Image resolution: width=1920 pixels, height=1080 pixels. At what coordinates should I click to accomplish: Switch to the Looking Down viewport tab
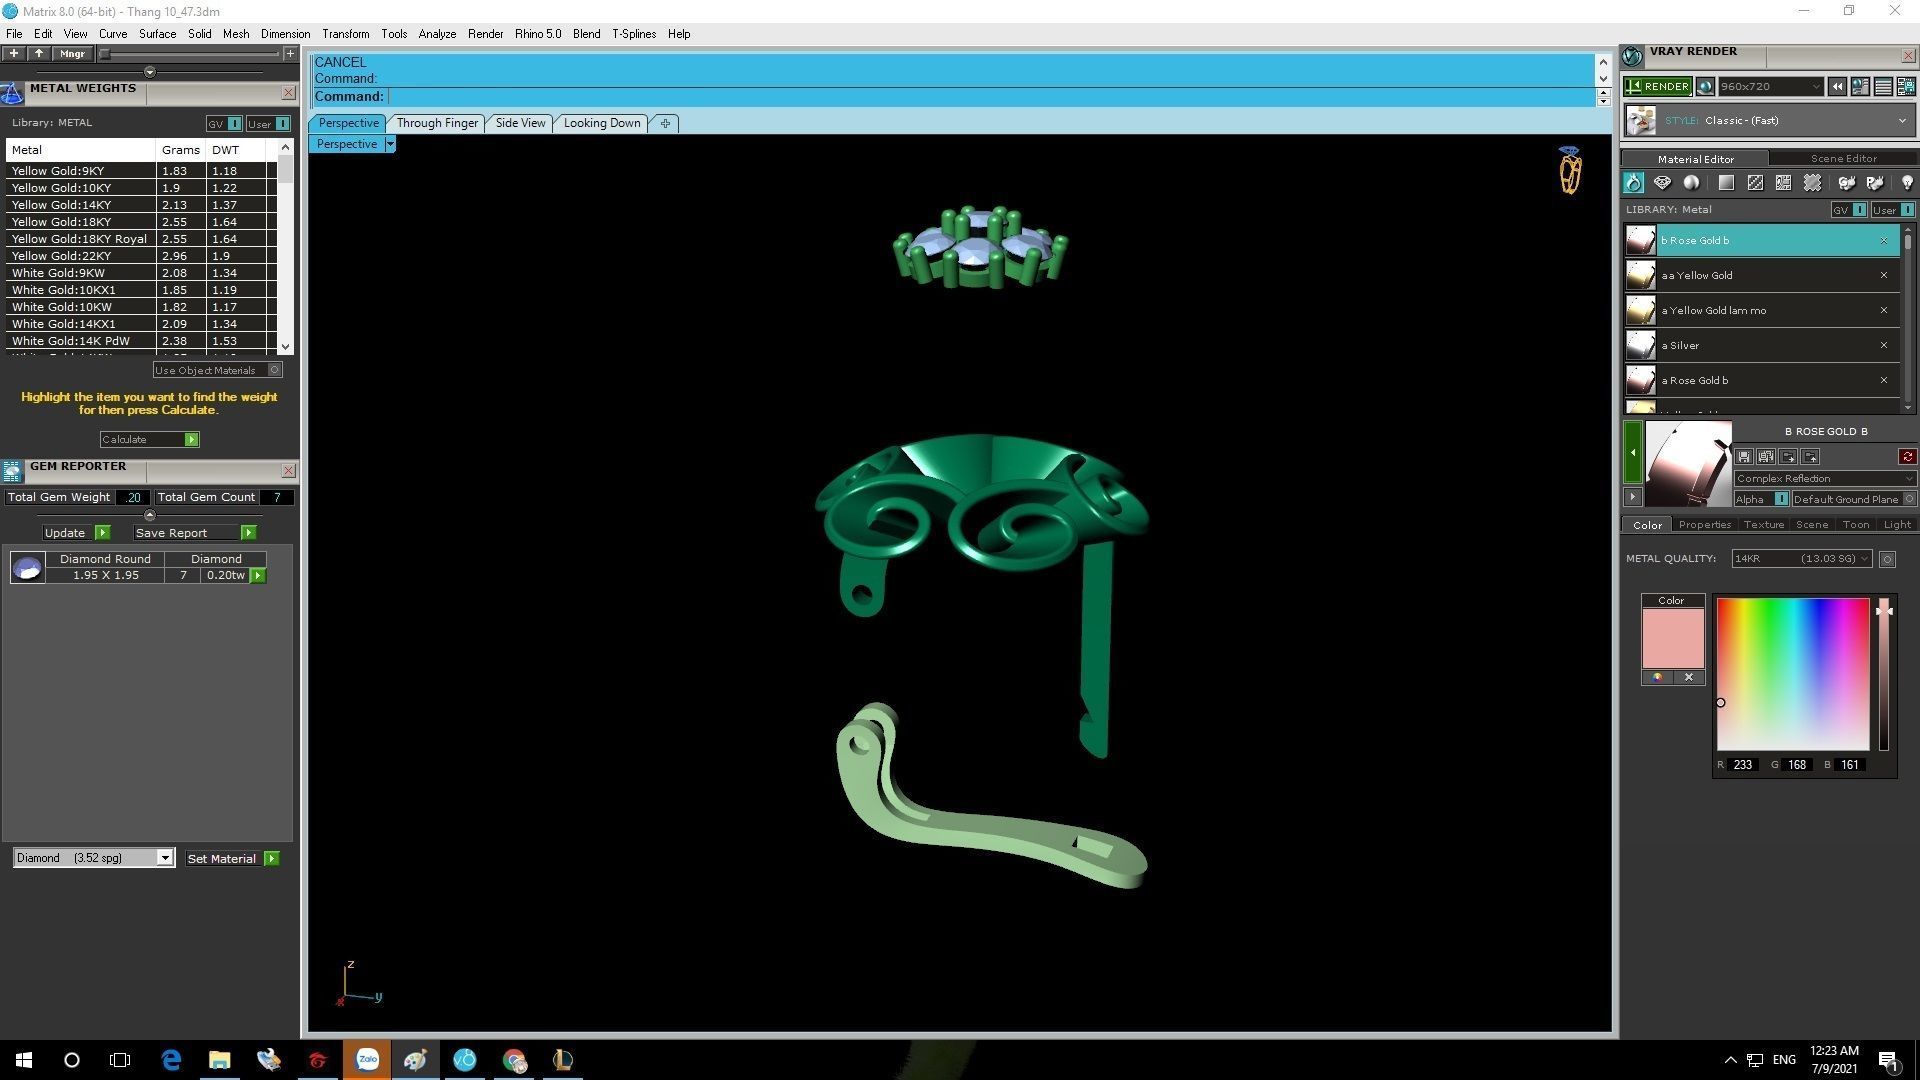click(601, 123)
